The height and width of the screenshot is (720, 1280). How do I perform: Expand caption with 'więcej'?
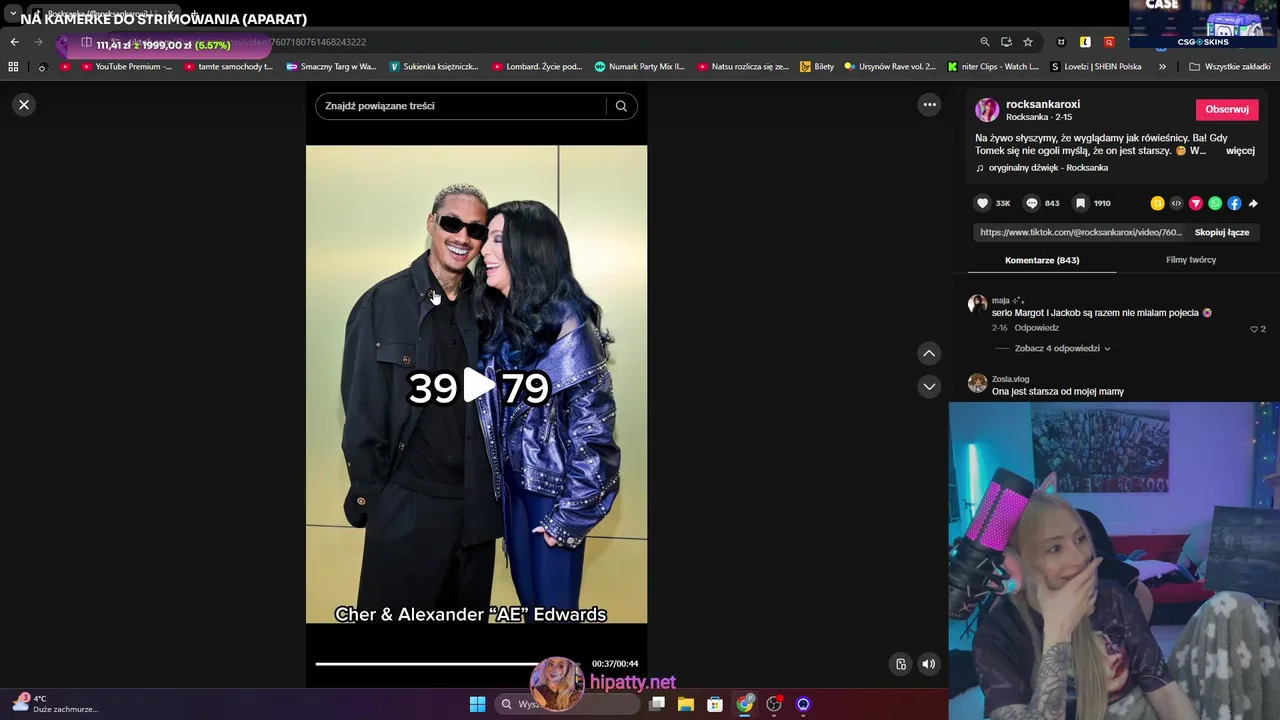click(x=1240, y=151)
